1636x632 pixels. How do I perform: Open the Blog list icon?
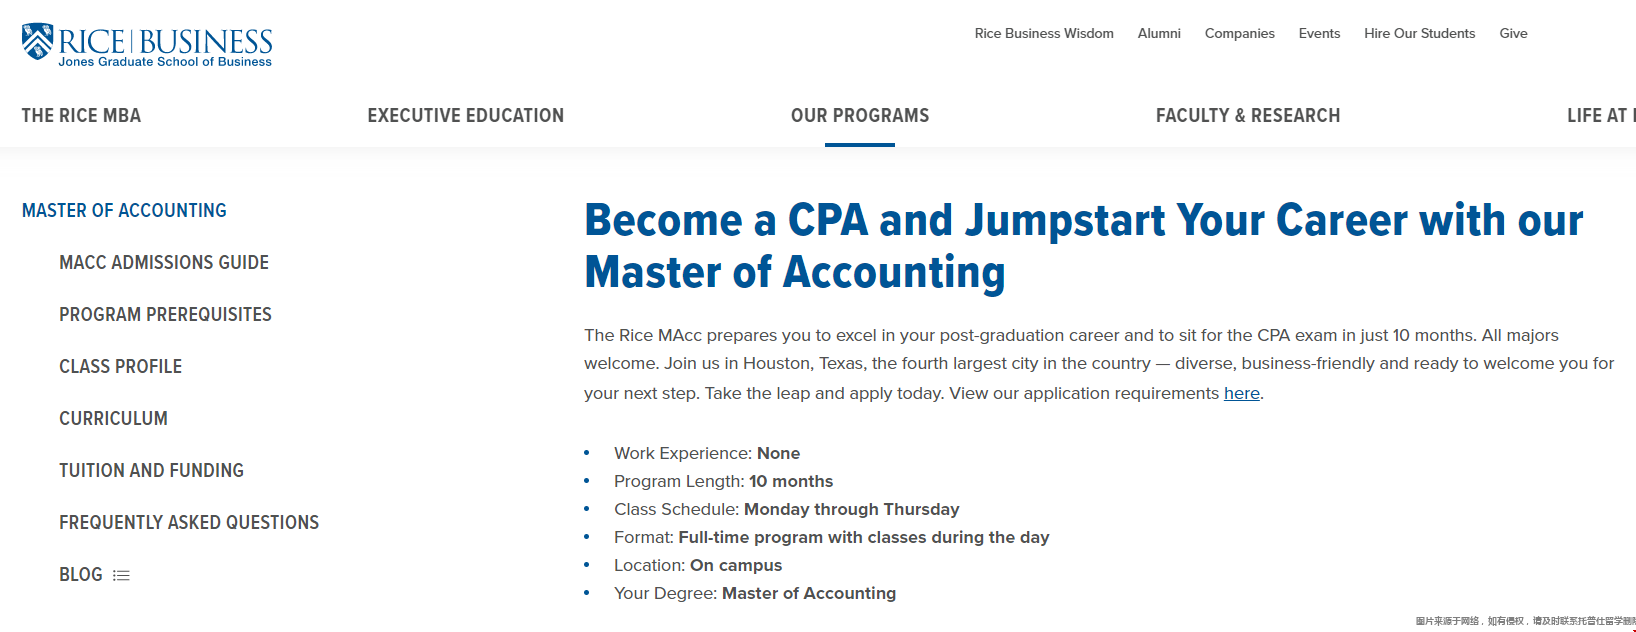pyautogui.click(x=121, y=575)
